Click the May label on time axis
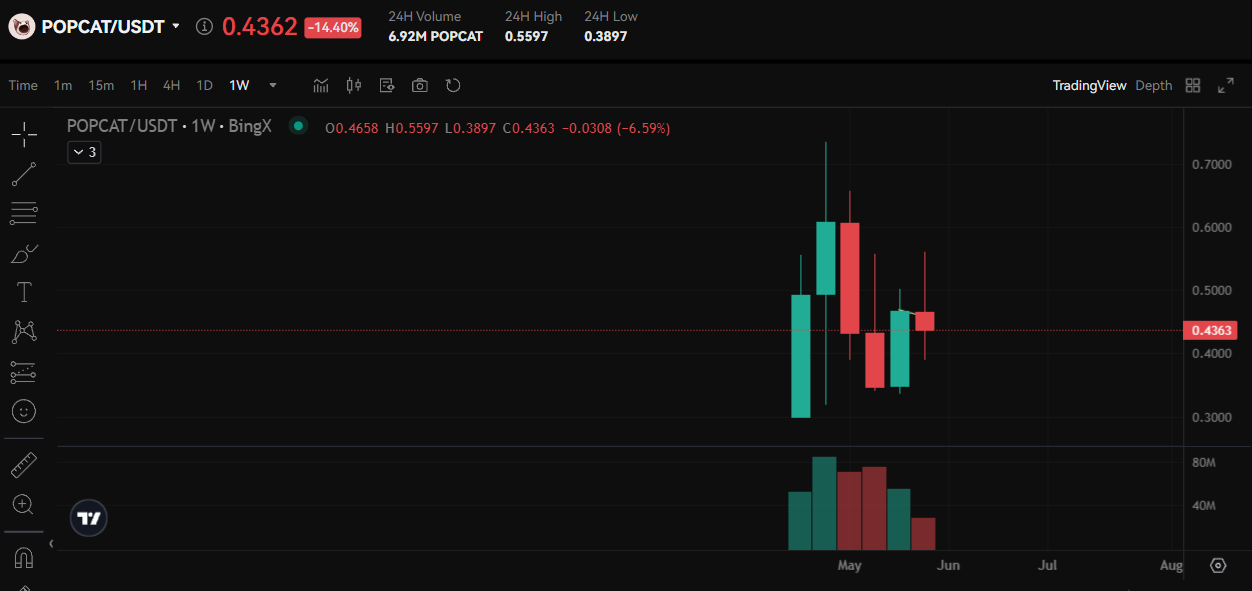This screenshot has width=1252, height=591. click(x=849, y=566)
